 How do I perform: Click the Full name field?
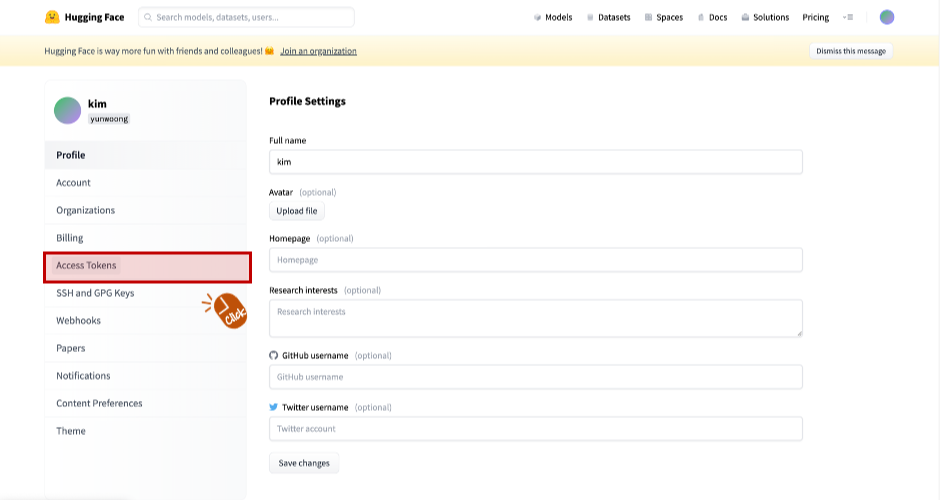(536, 162)
